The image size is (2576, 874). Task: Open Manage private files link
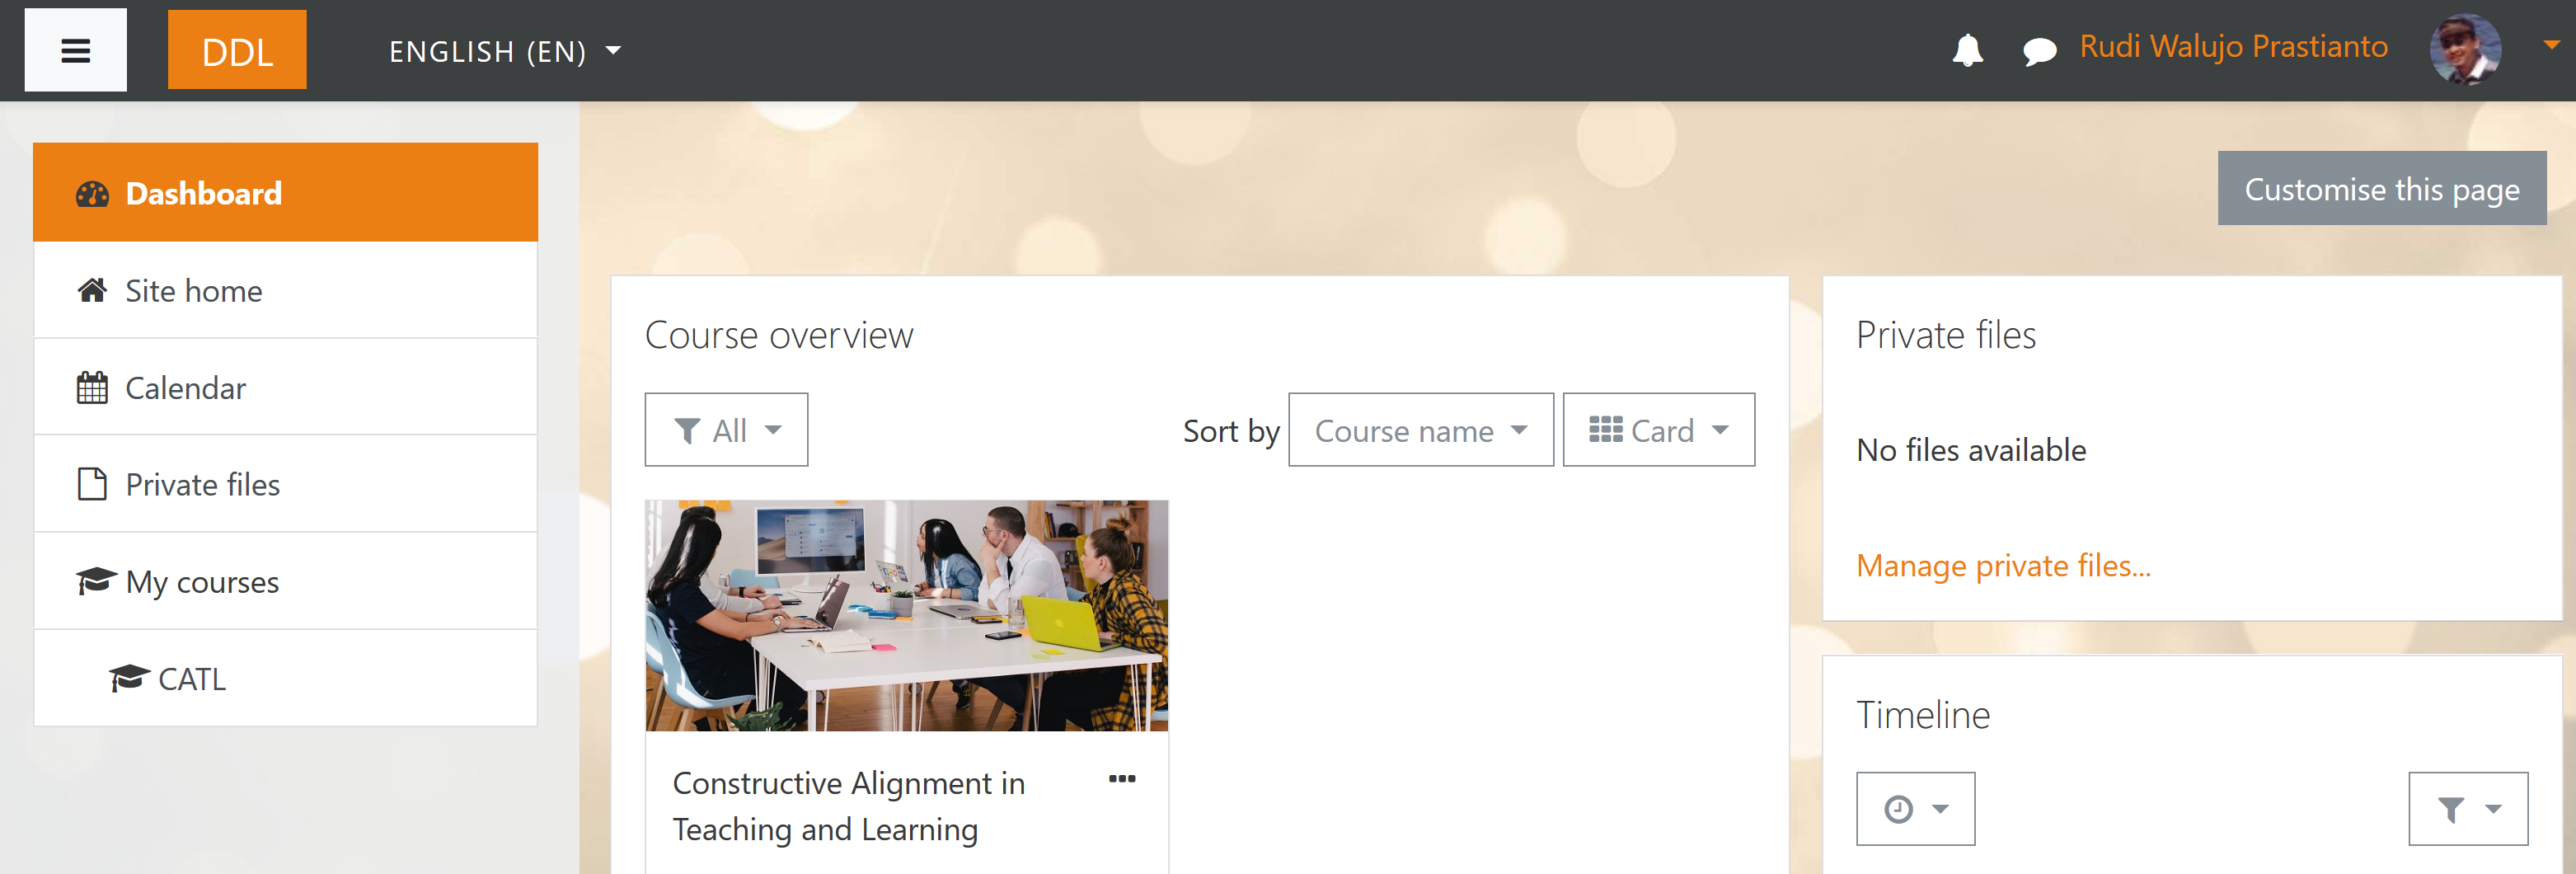point(2003,566)
